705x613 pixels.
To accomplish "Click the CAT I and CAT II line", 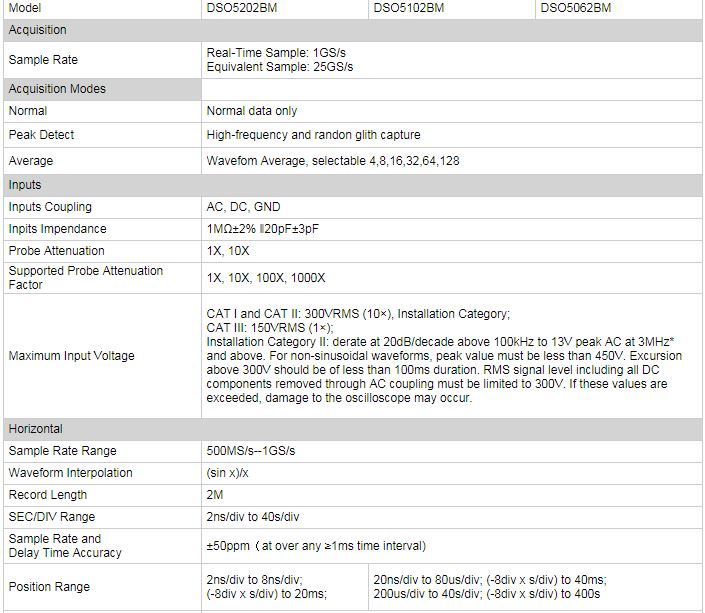I will 358,313.
